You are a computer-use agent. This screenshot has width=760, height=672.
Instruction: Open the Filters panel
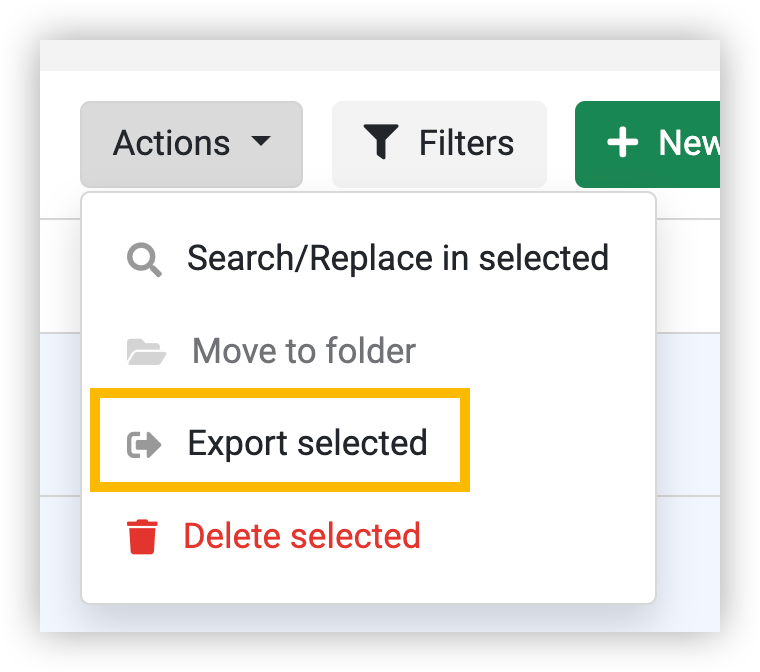(439, 144)
